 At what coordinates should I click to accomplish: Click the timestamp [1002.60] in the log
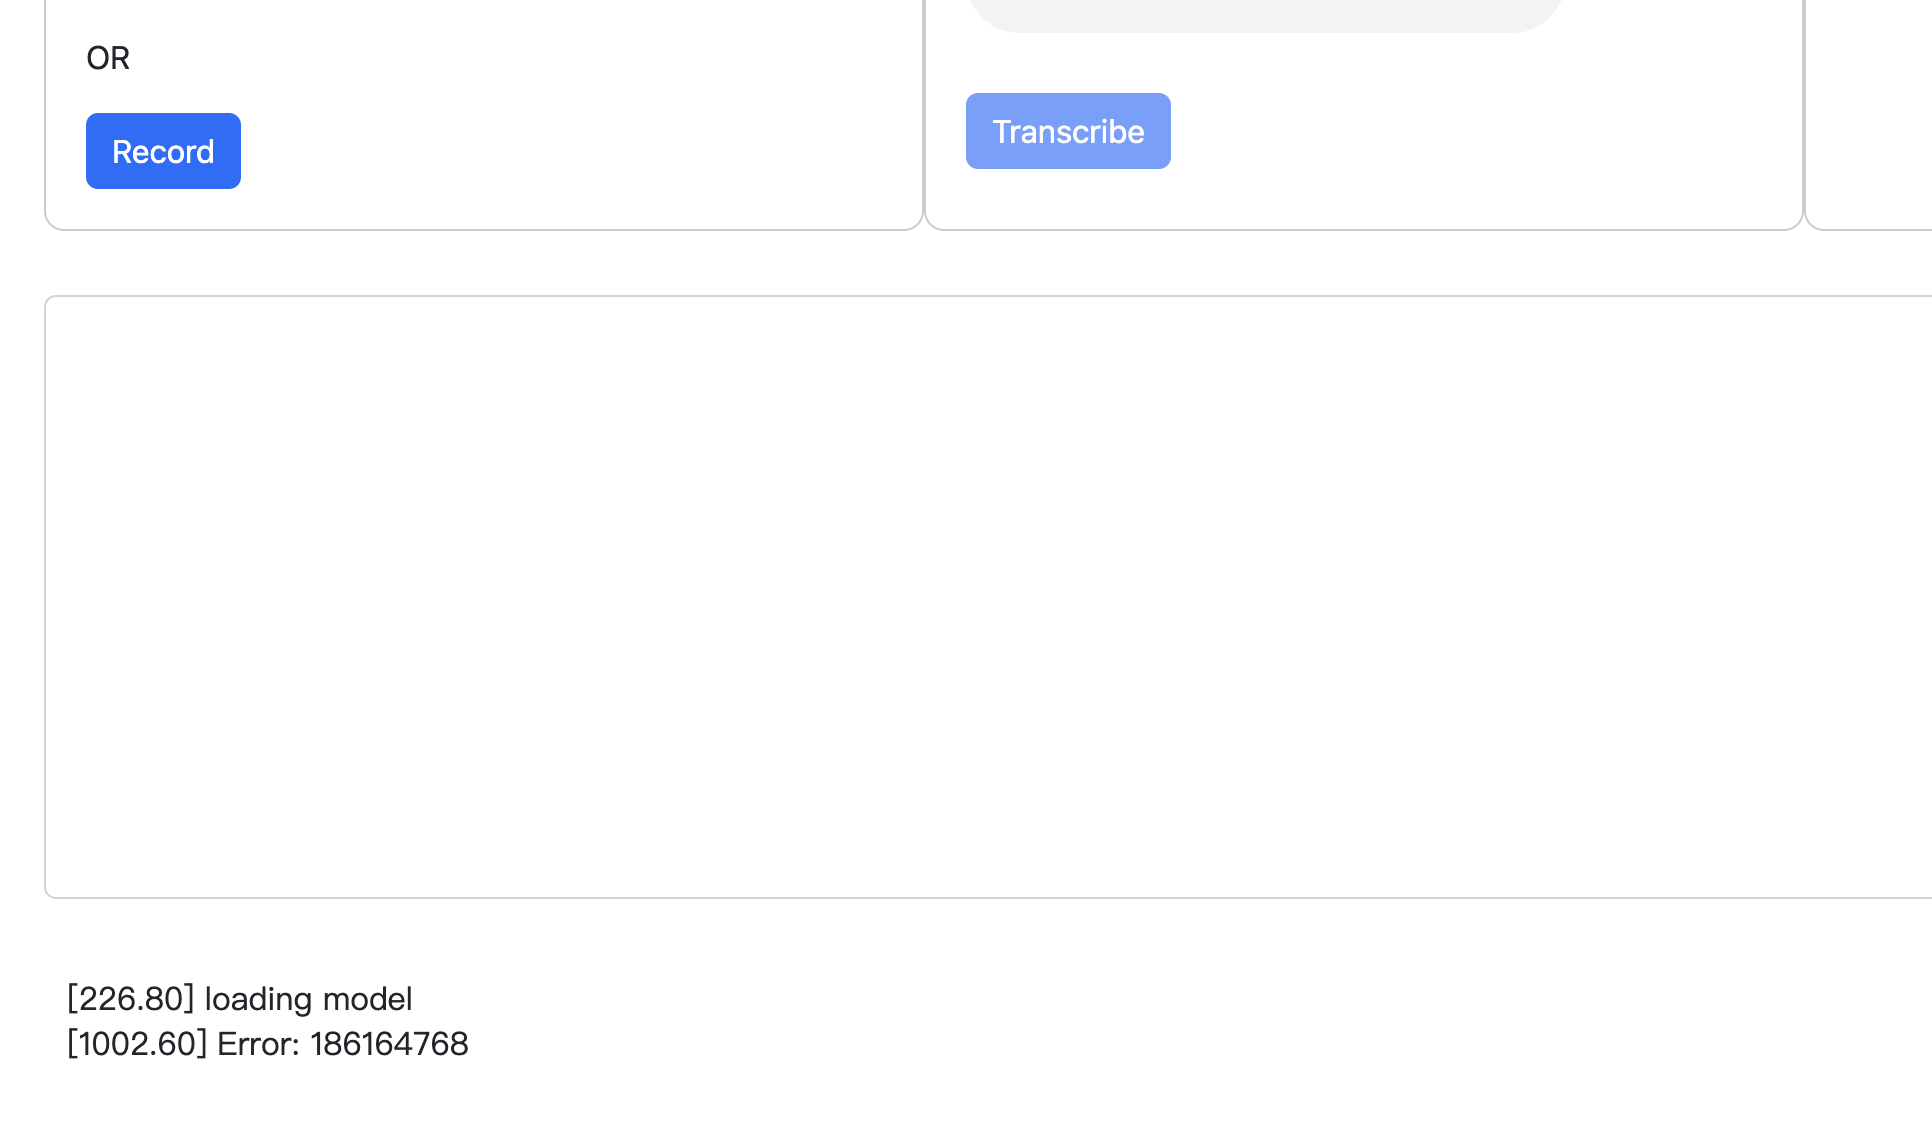pyautogui.click(x=136, y=1043)
